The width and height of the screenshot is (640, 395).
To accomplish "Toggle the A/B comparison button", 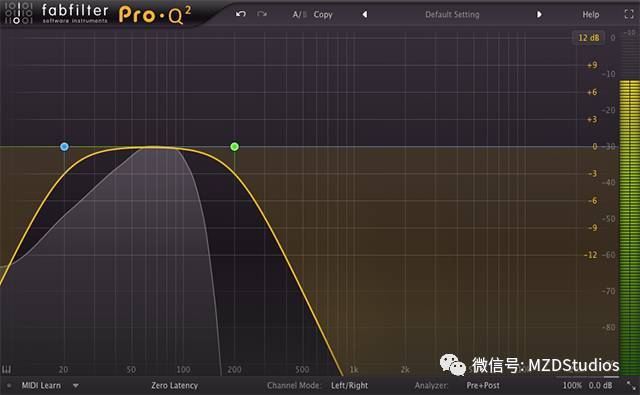I will (x=299, y=15).
